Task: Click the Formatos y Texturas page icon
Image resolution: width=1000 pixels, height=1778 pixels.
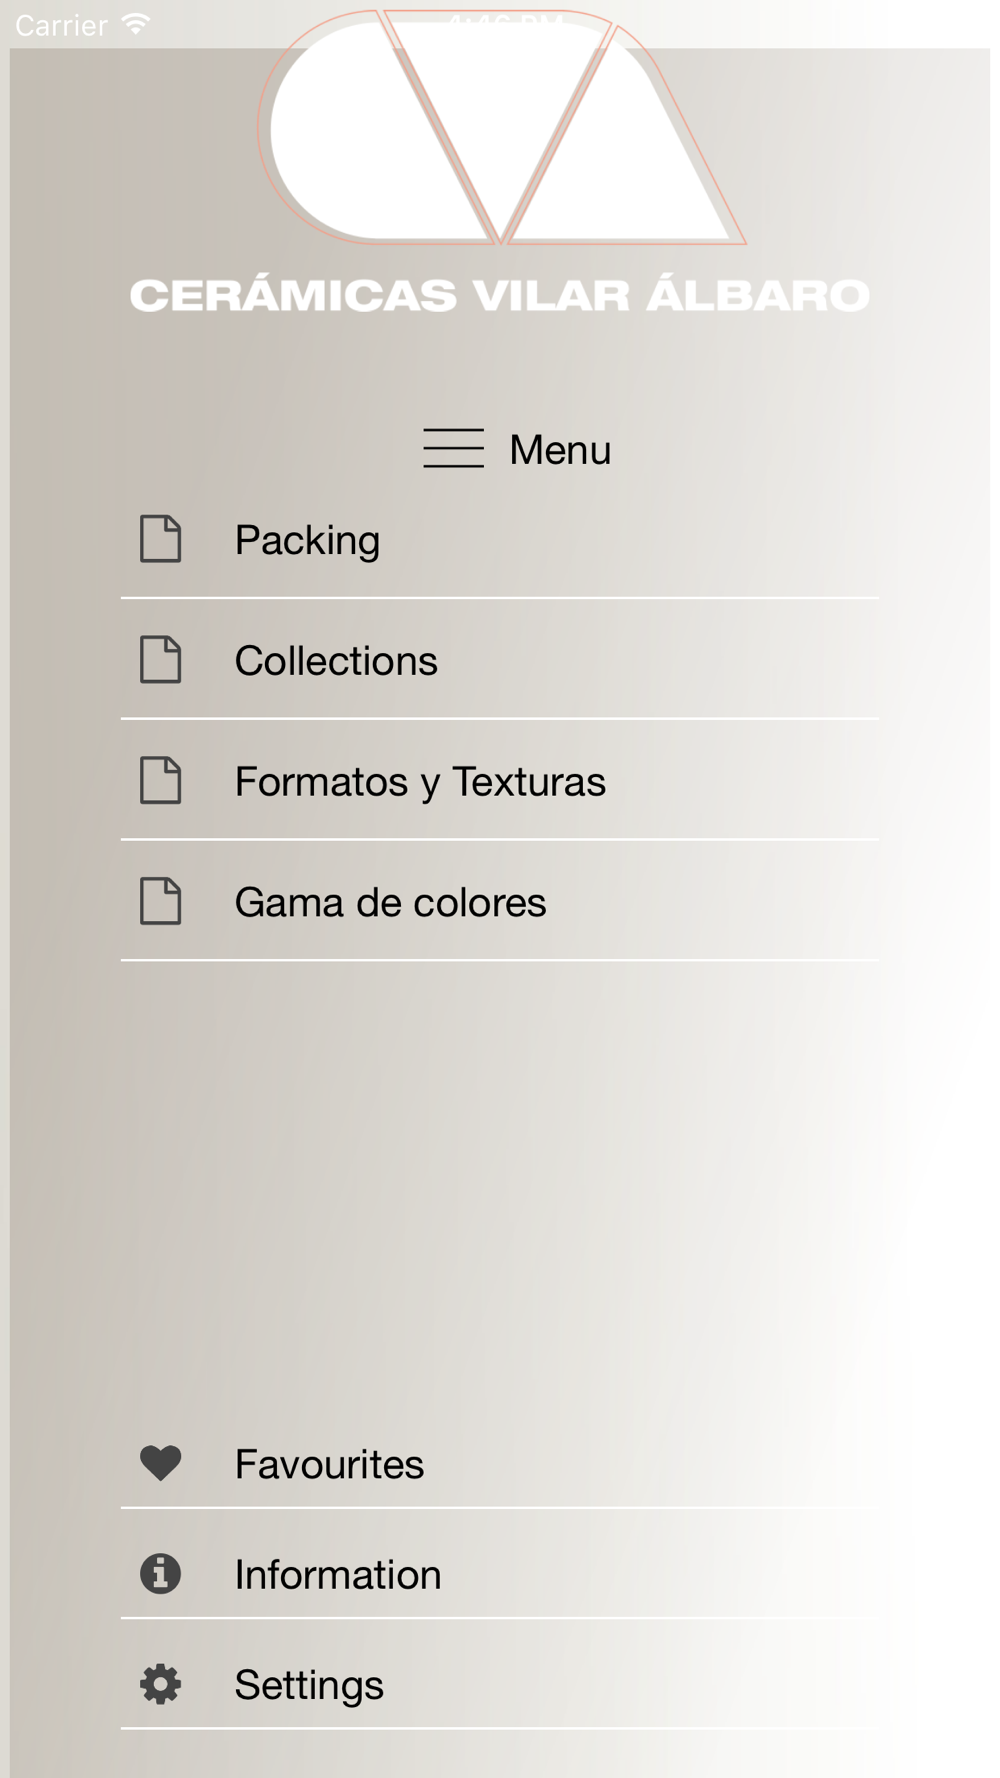Action: coord(160,781)
